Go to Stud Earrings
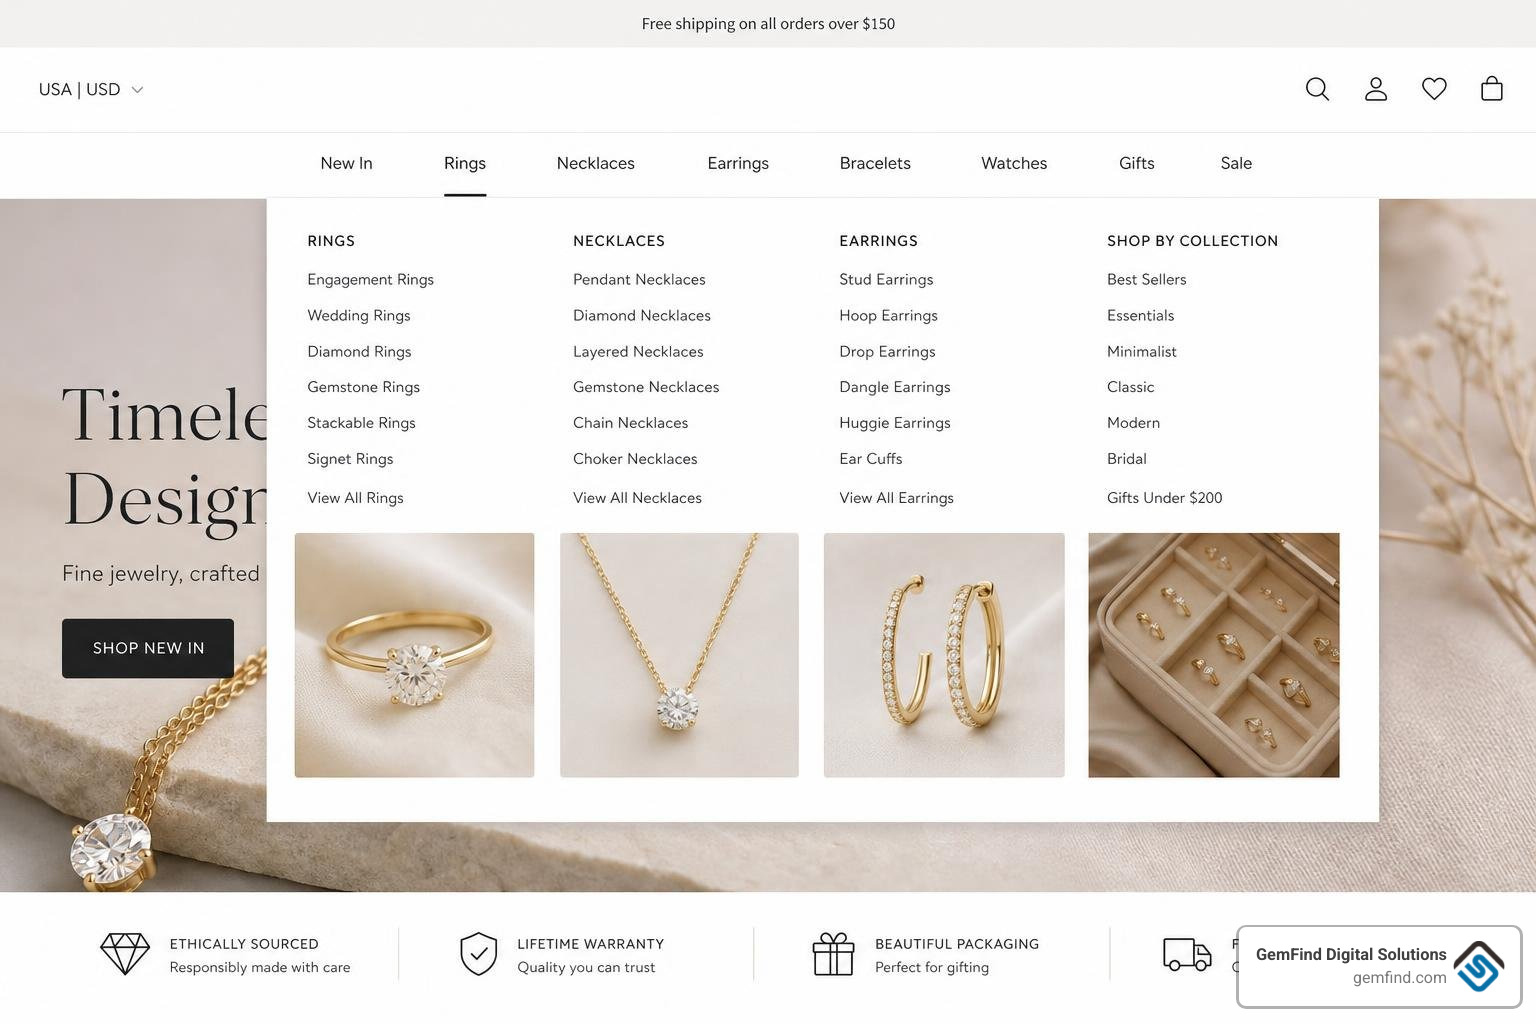This screenshot has width=1536, height=1024. [x=886, y=279]
